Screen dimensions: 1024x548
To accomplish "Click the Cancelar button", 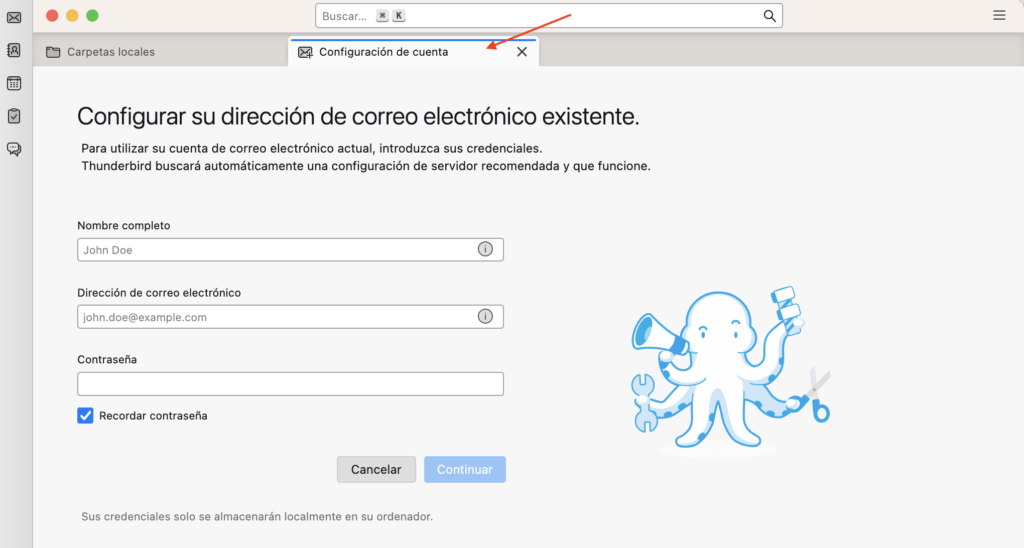I will click(376, 469).
